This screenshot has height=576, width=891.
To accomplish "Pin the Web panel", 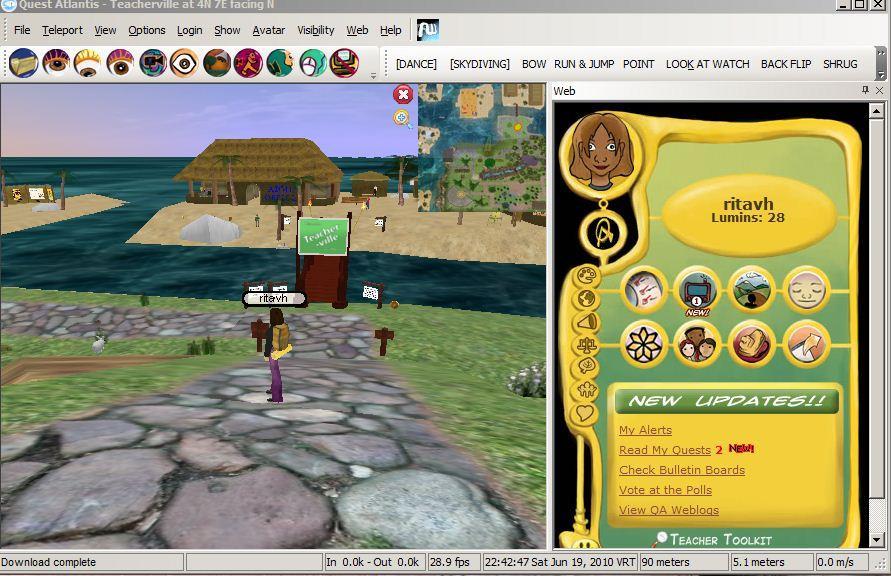I will coord(865,90).
